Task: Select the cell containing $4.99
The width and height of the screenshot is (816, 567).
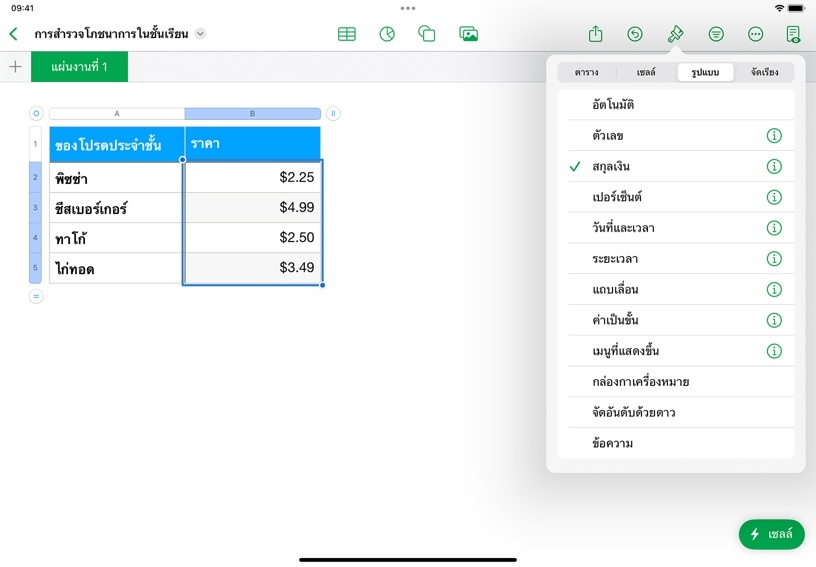Action: (253, 208)
